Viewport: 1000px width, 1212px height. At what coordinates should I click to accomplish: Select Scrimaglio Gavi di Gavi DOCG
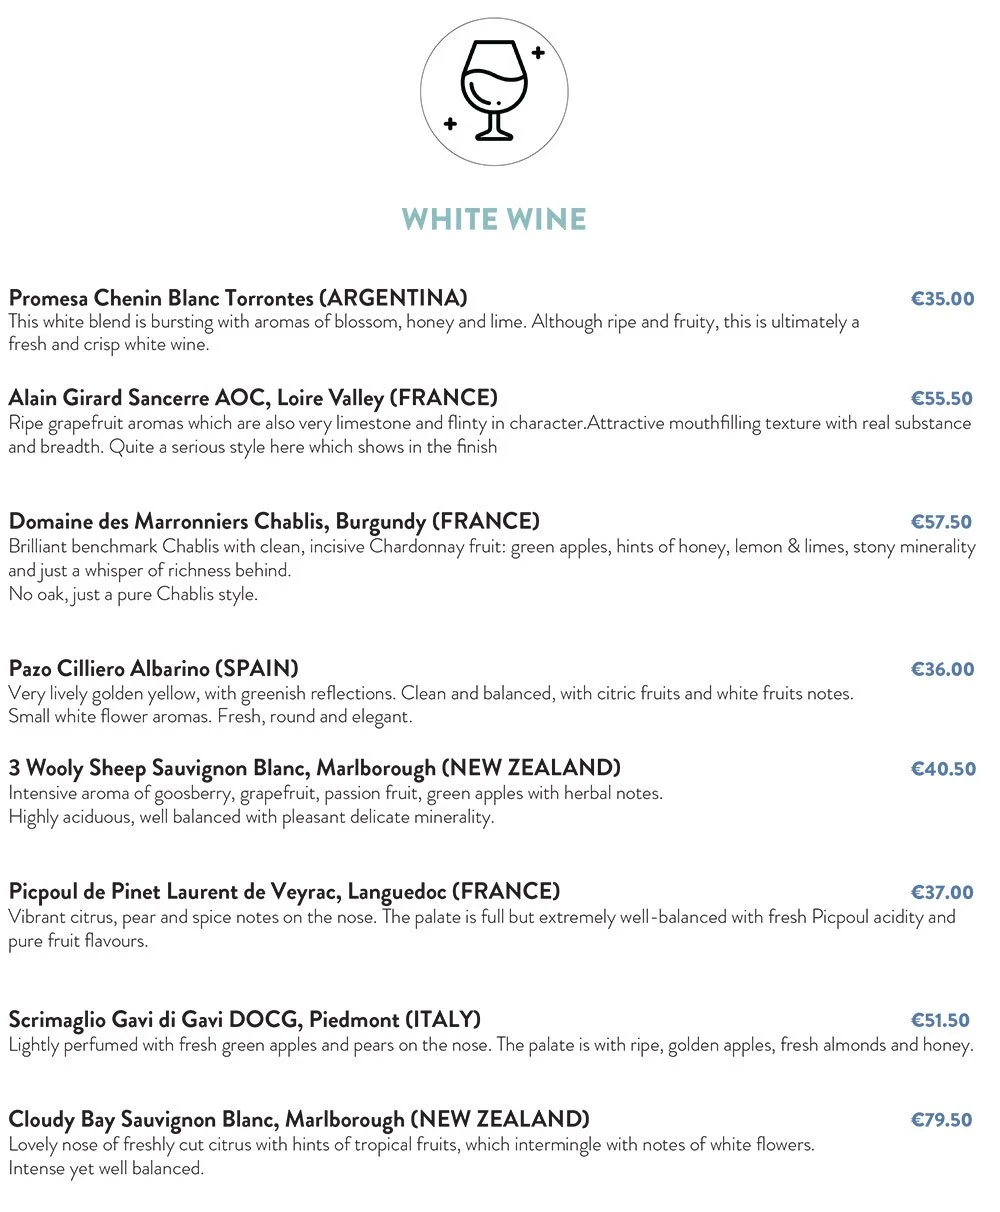click(x=245, y=1019)
